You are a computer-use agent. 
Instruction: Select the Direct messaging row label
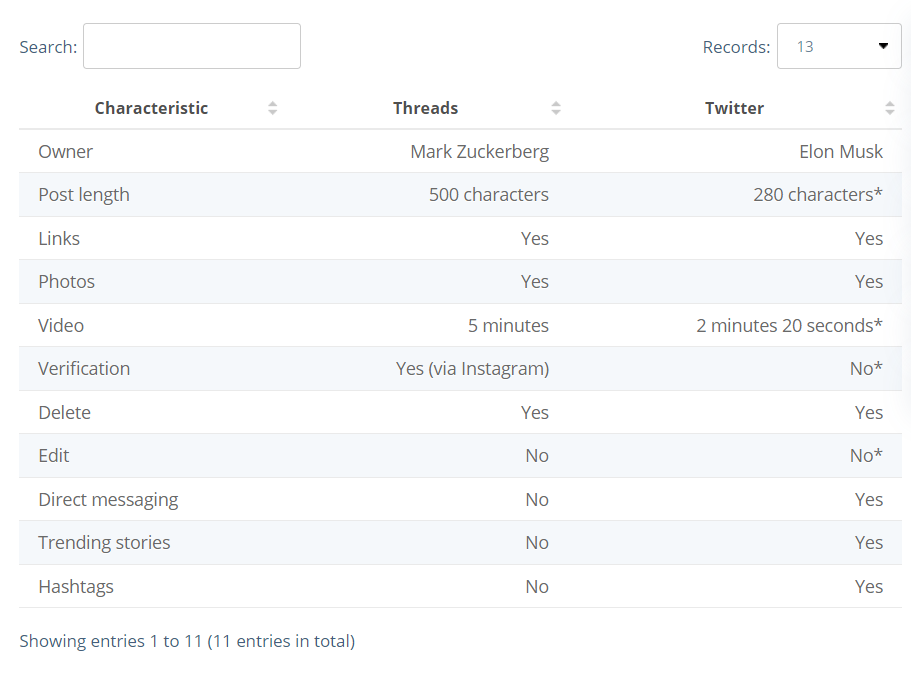108,500
